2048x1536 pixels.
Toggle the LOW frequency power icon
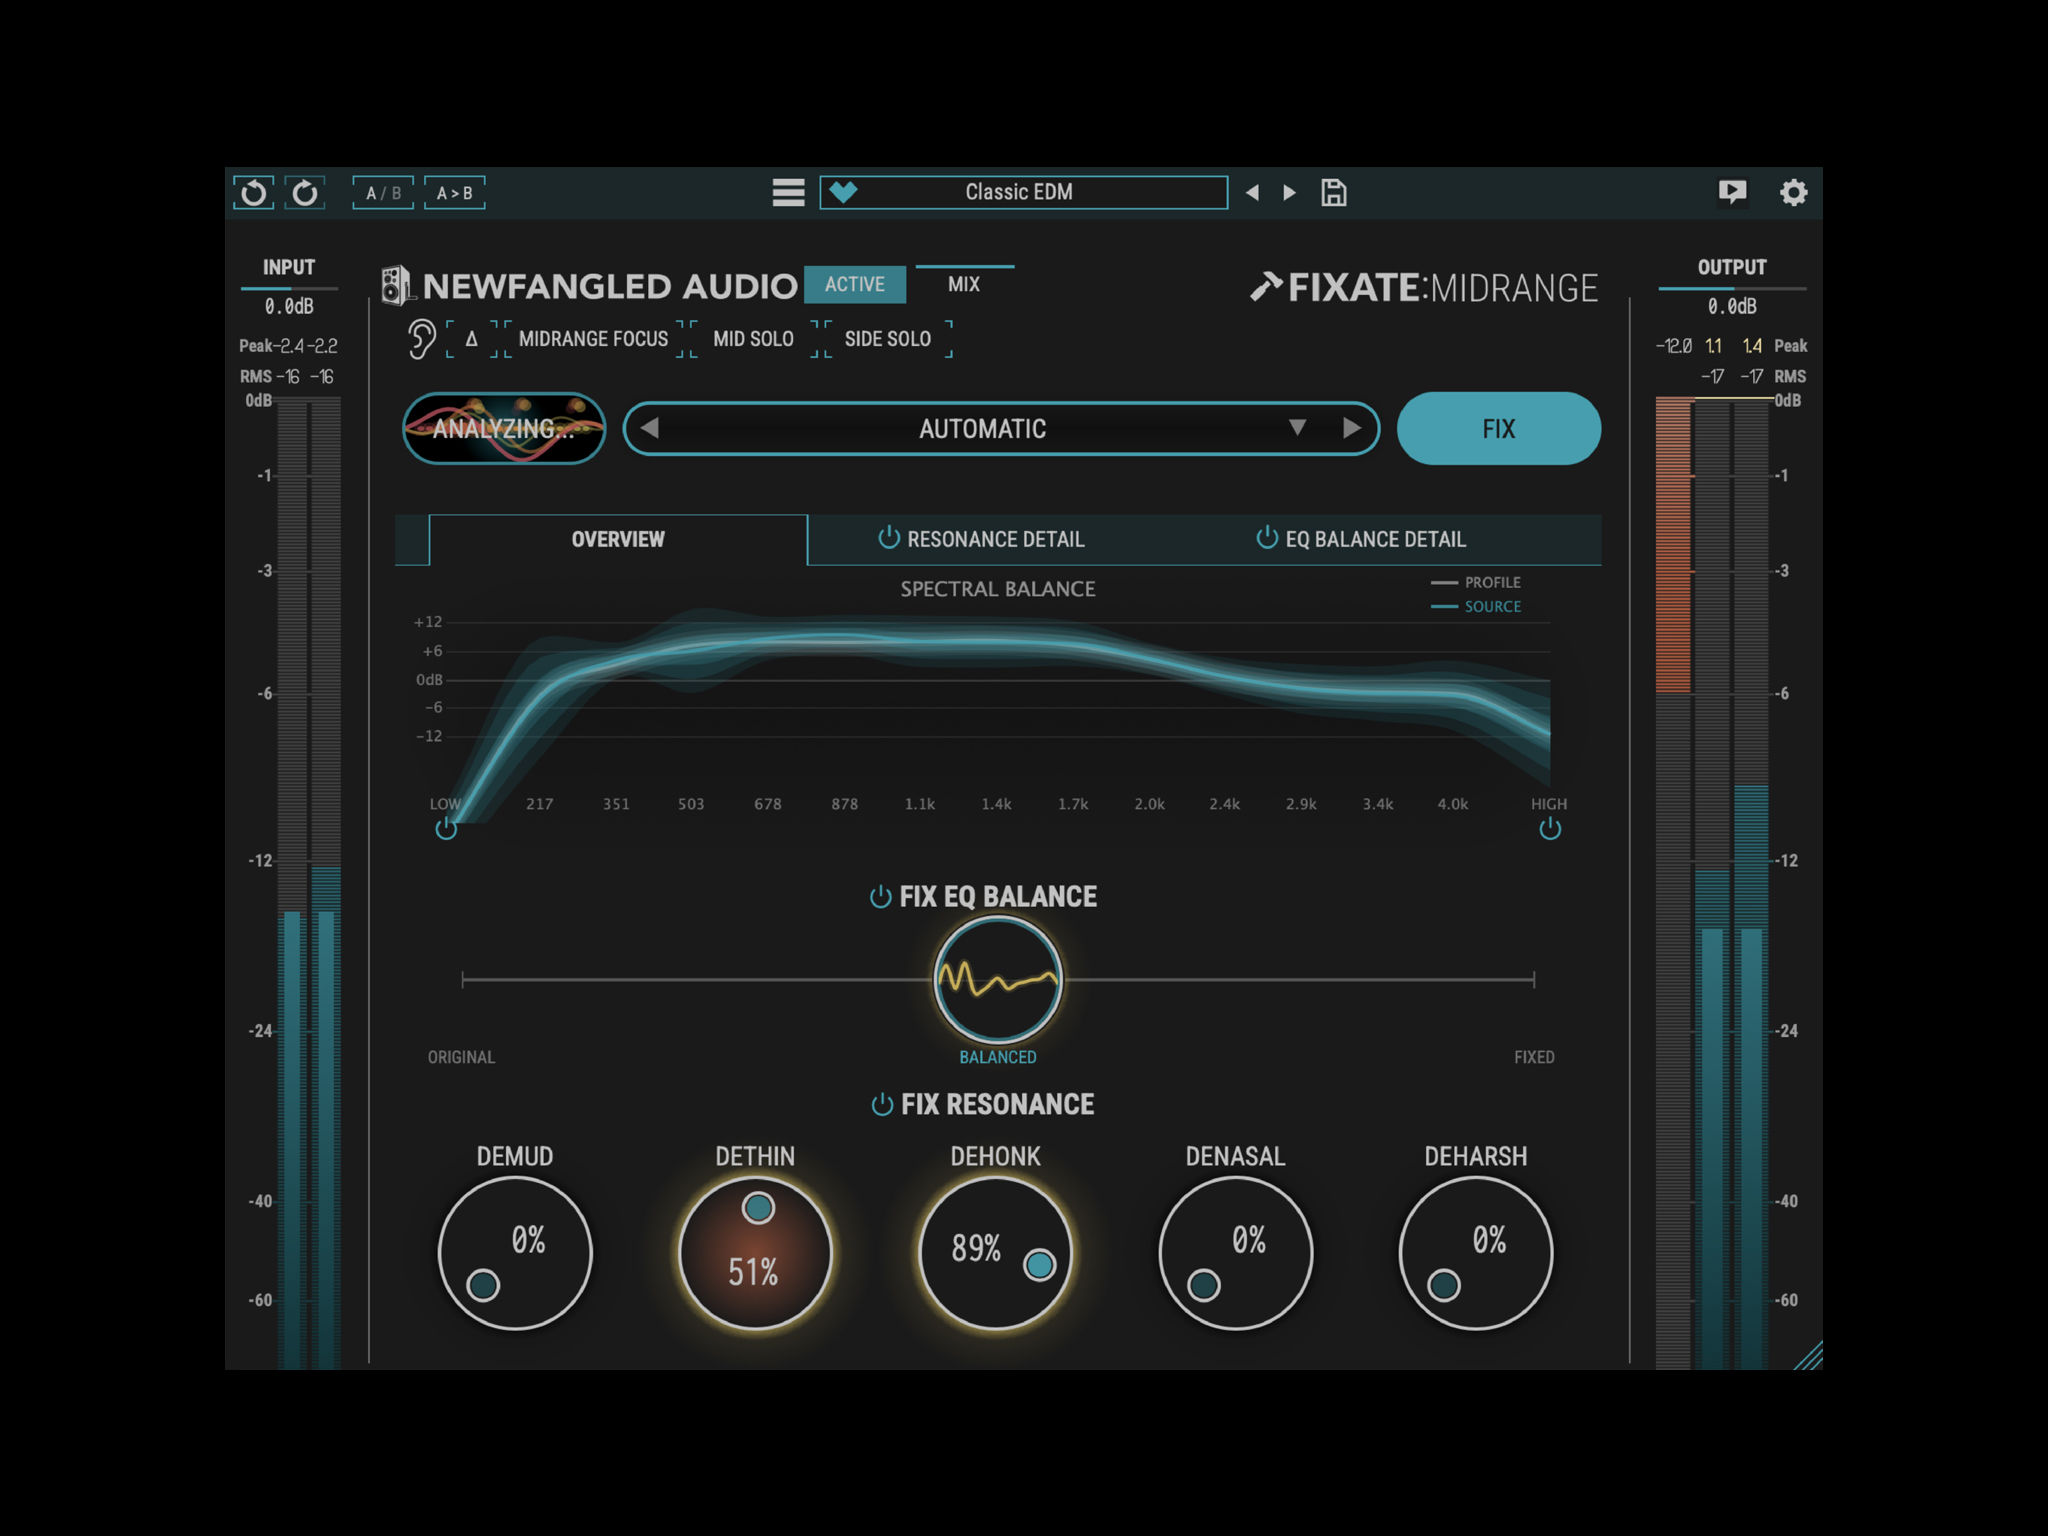click(x=446, y=829)
